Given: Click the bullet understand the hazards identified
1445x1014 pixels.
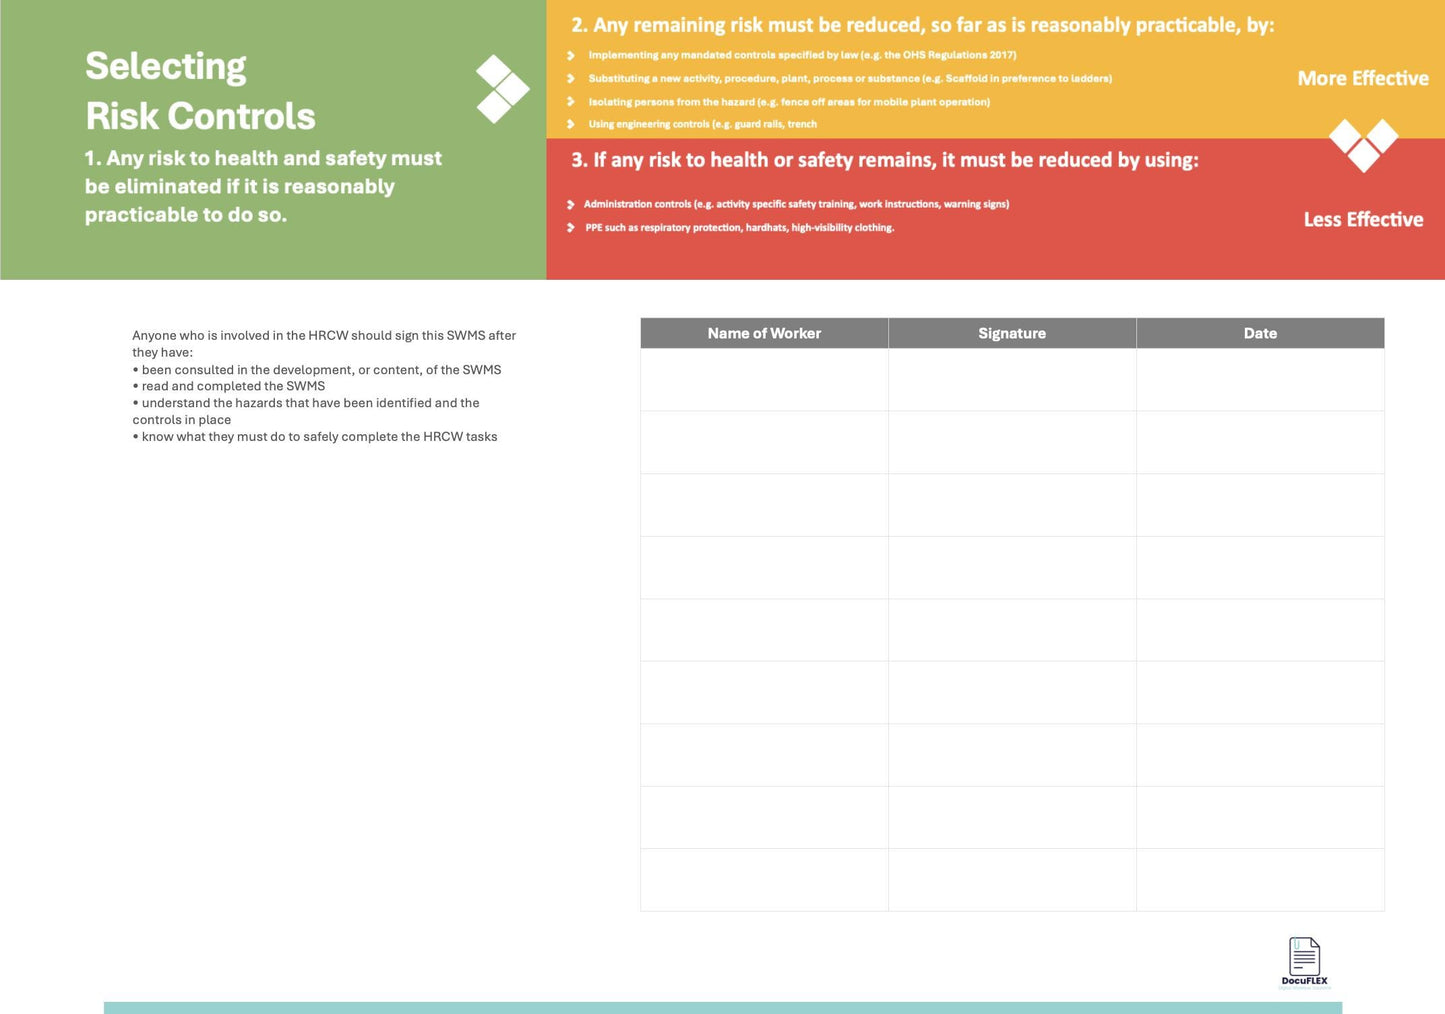Looking at the screenshot, I should [x=306, y=411].
